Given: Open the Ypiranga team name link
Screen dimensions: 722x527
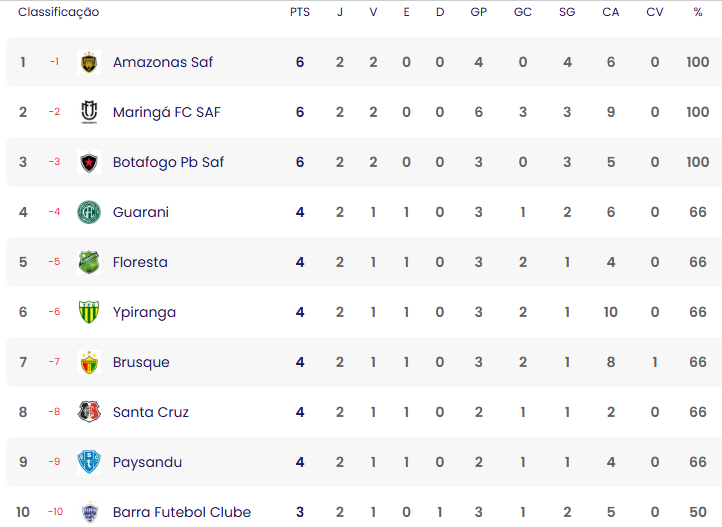Looking at the screenshot, I should click(144, 312).
